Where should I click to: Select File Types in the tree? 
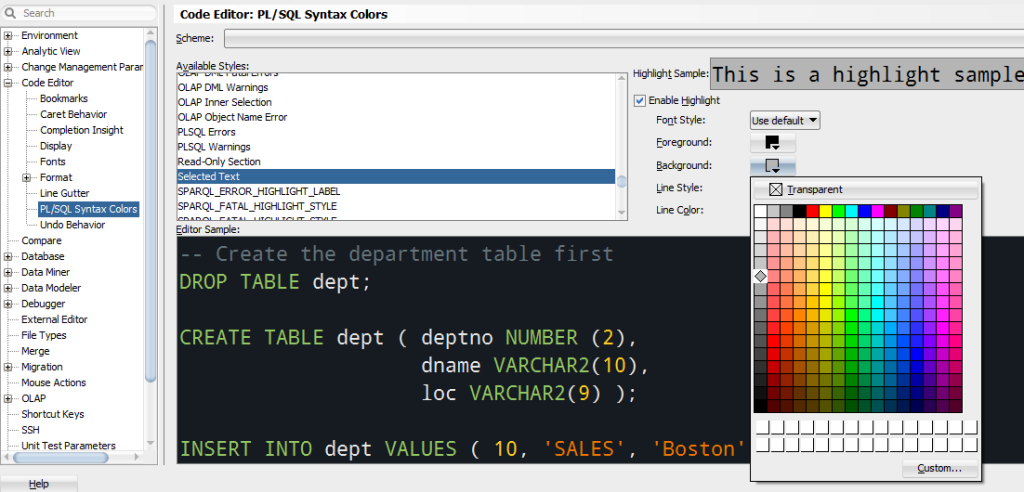(x=44, y=335)
